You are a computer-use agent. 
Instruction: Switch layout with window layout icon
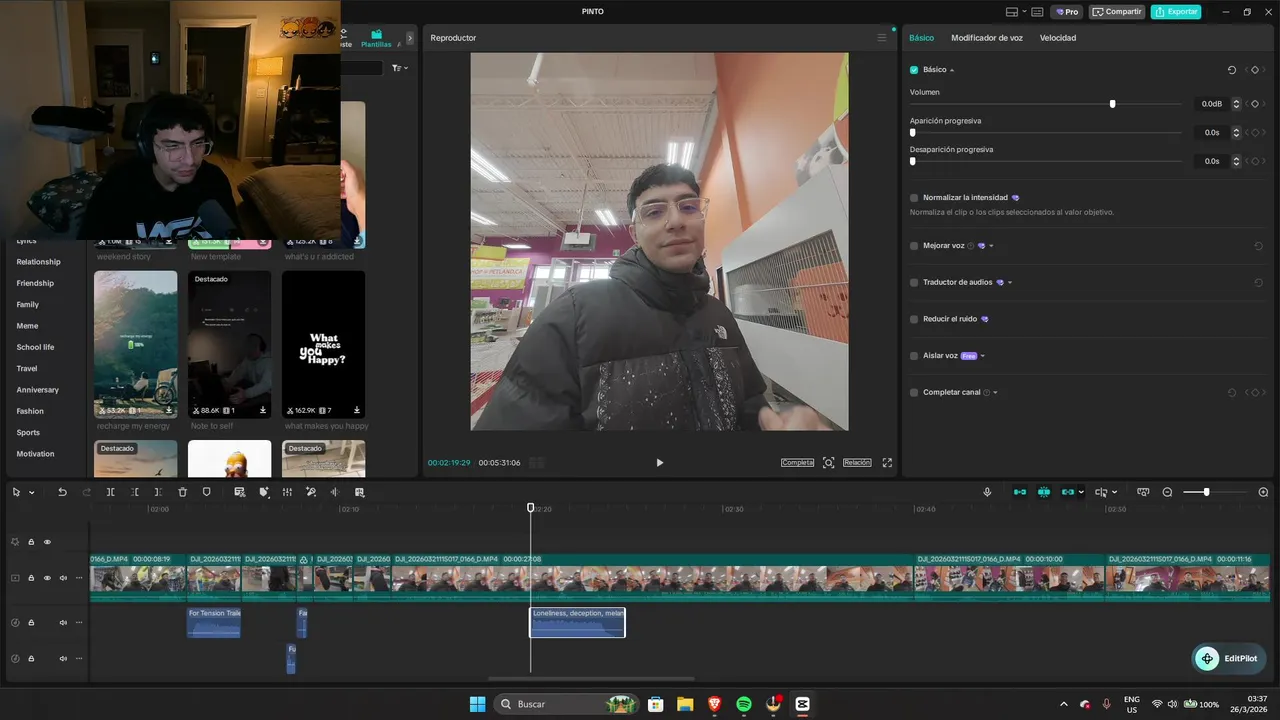(1012, 12)
